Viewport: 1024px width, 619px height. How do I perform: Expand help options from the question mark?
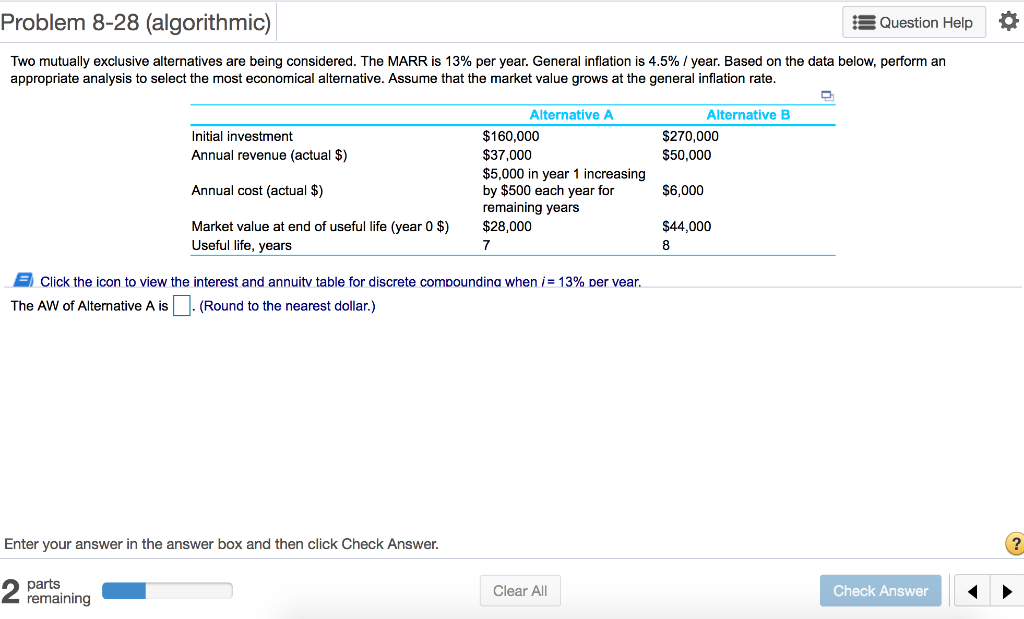pyautogui.click(x=1015, y=544)
